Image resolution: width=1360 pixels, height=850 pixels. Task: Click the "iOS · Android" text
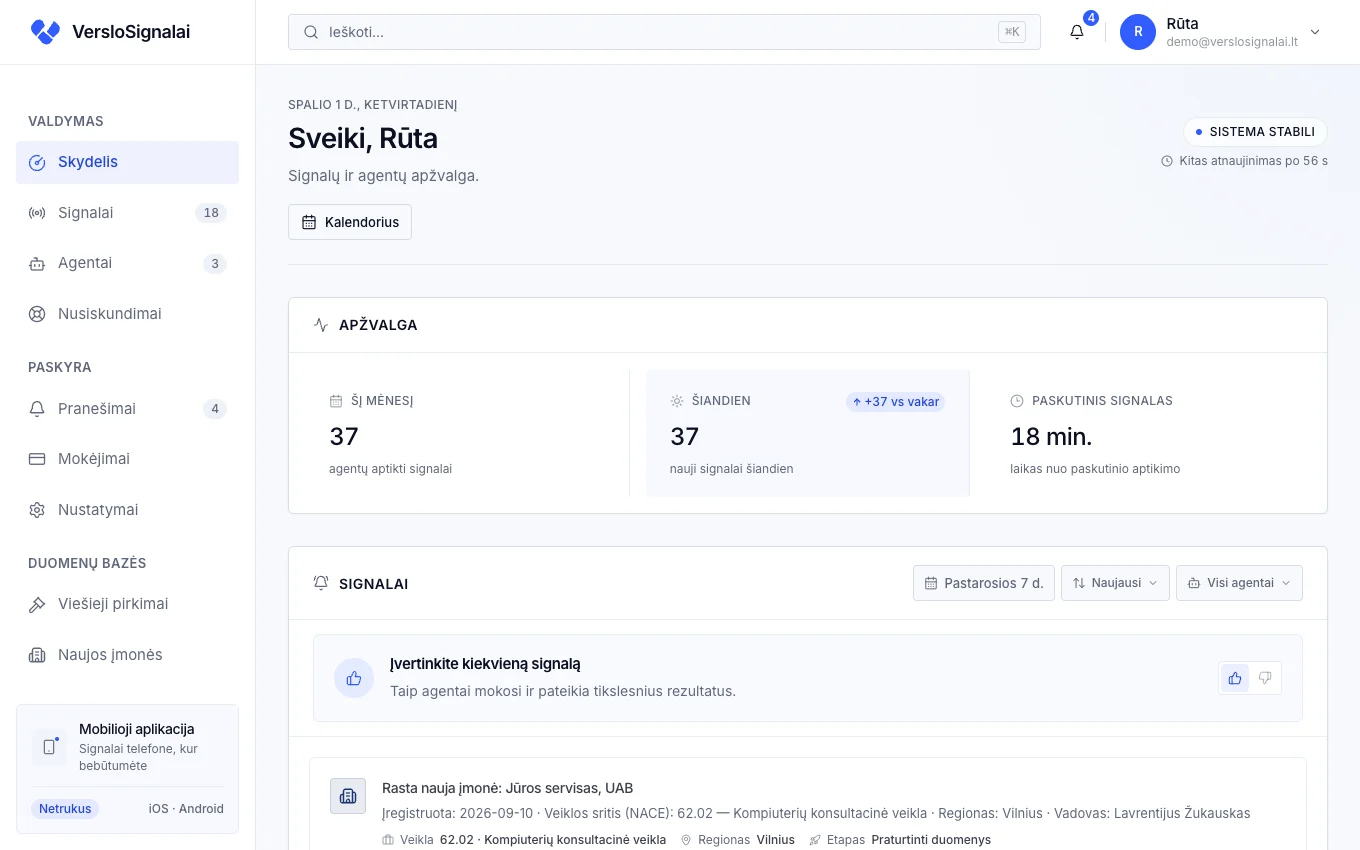coord(186,809)
